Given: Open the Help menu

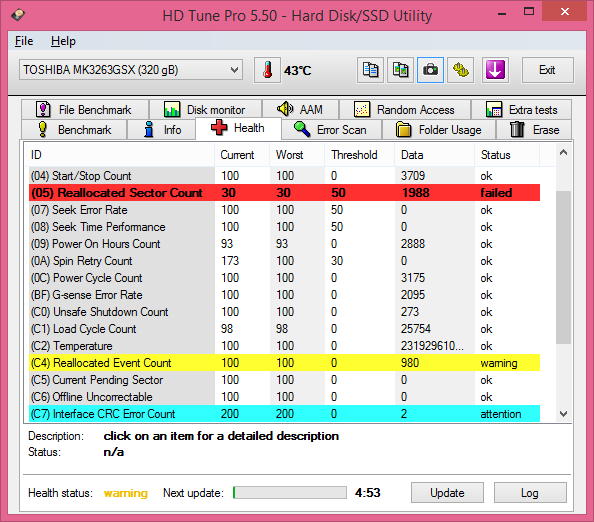Looking at the screenshot, I should [63, 41].
